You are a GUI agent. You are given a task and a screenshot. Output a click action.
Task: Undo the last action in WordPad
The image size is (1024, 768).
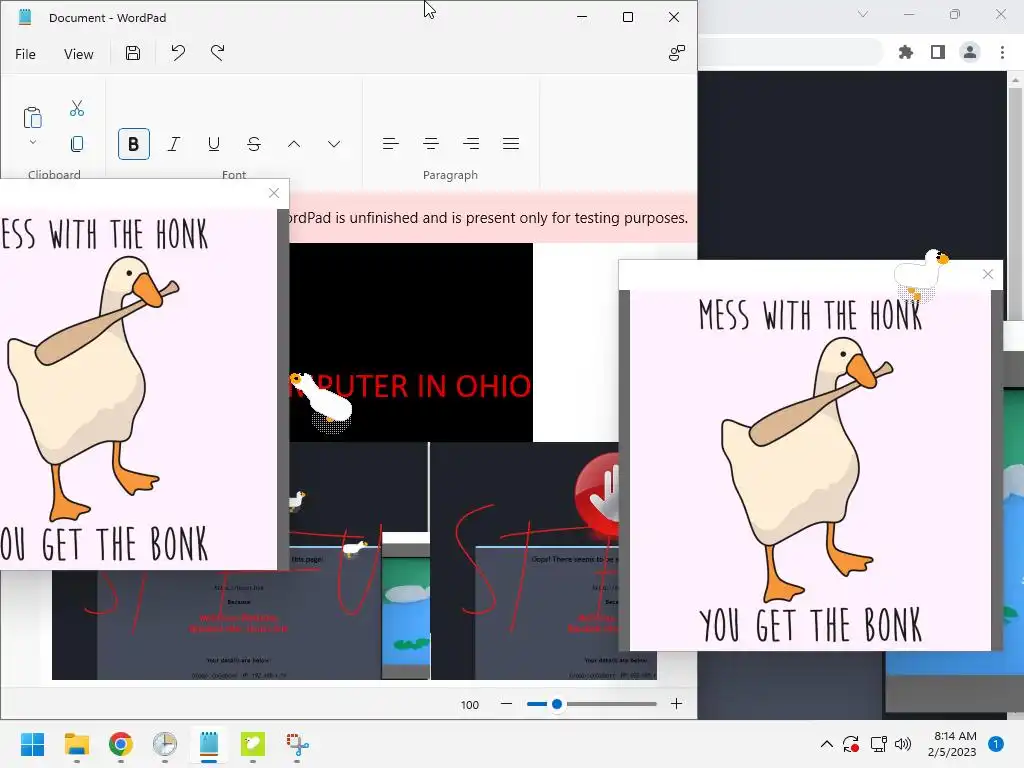(x=178, y=53)
